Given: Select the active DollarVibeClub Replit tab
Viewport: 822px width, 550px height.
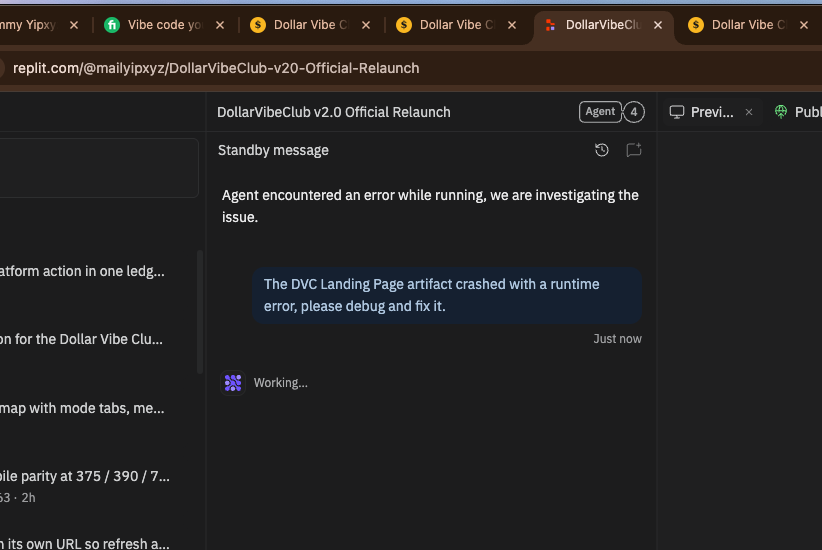Looking at the screenshot, I should pos(602,25).
